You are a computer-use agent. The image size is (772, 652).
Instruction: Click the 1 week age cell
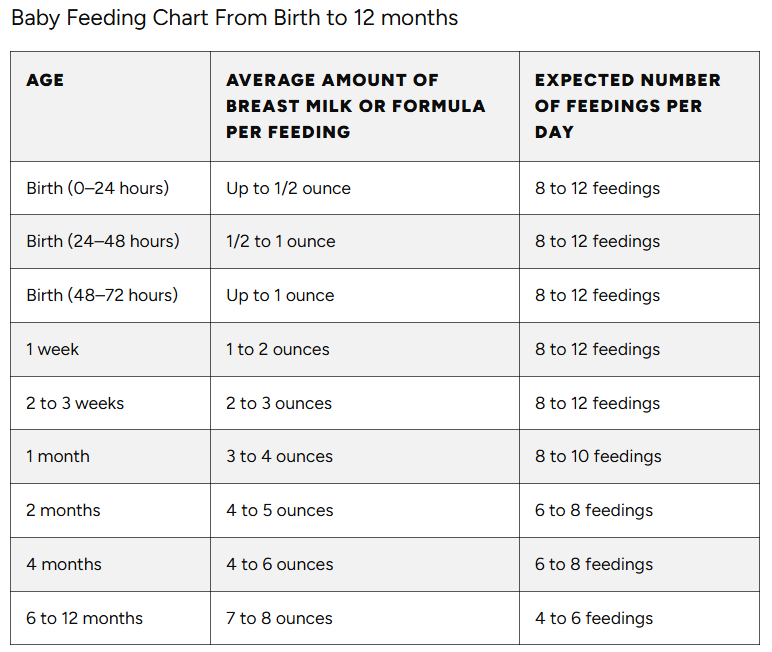(53, 349)
